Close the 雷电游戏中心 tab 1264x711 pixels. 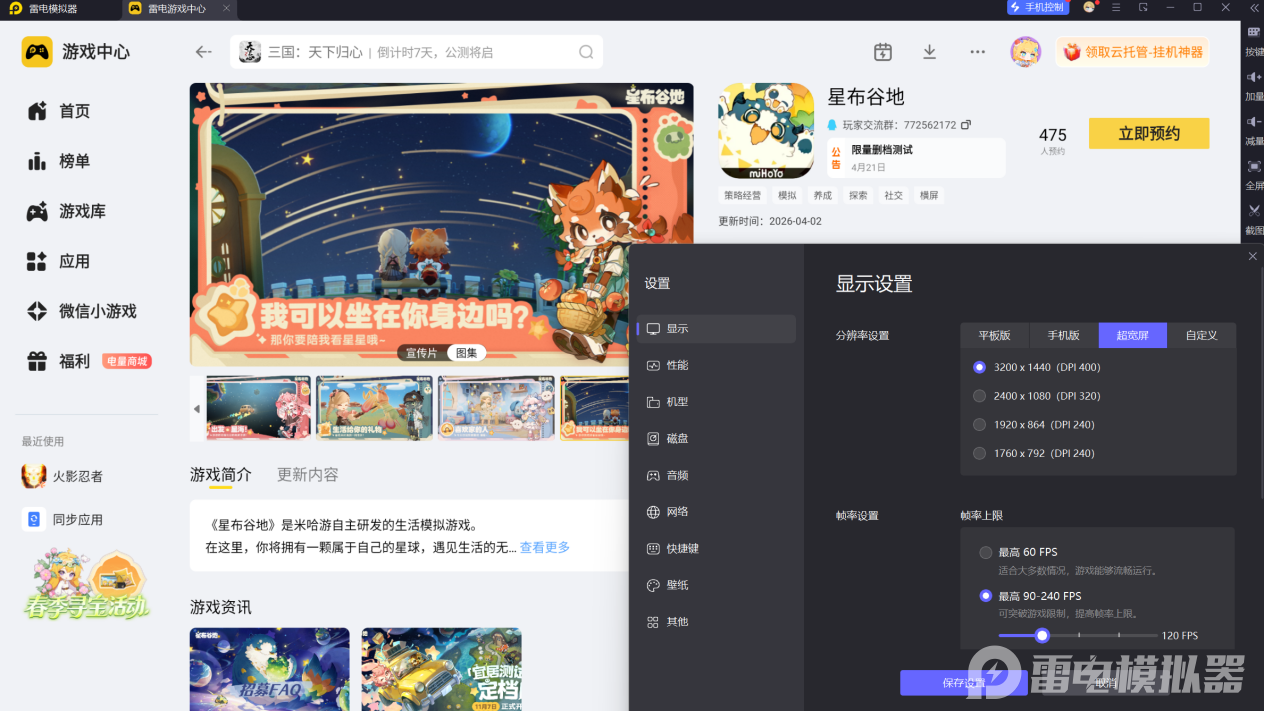[228, 8]
